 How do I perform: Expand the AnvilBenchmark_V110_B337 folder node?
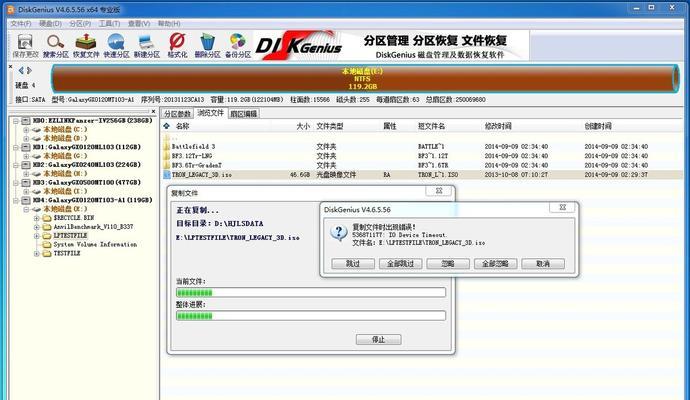click(37, 227)
